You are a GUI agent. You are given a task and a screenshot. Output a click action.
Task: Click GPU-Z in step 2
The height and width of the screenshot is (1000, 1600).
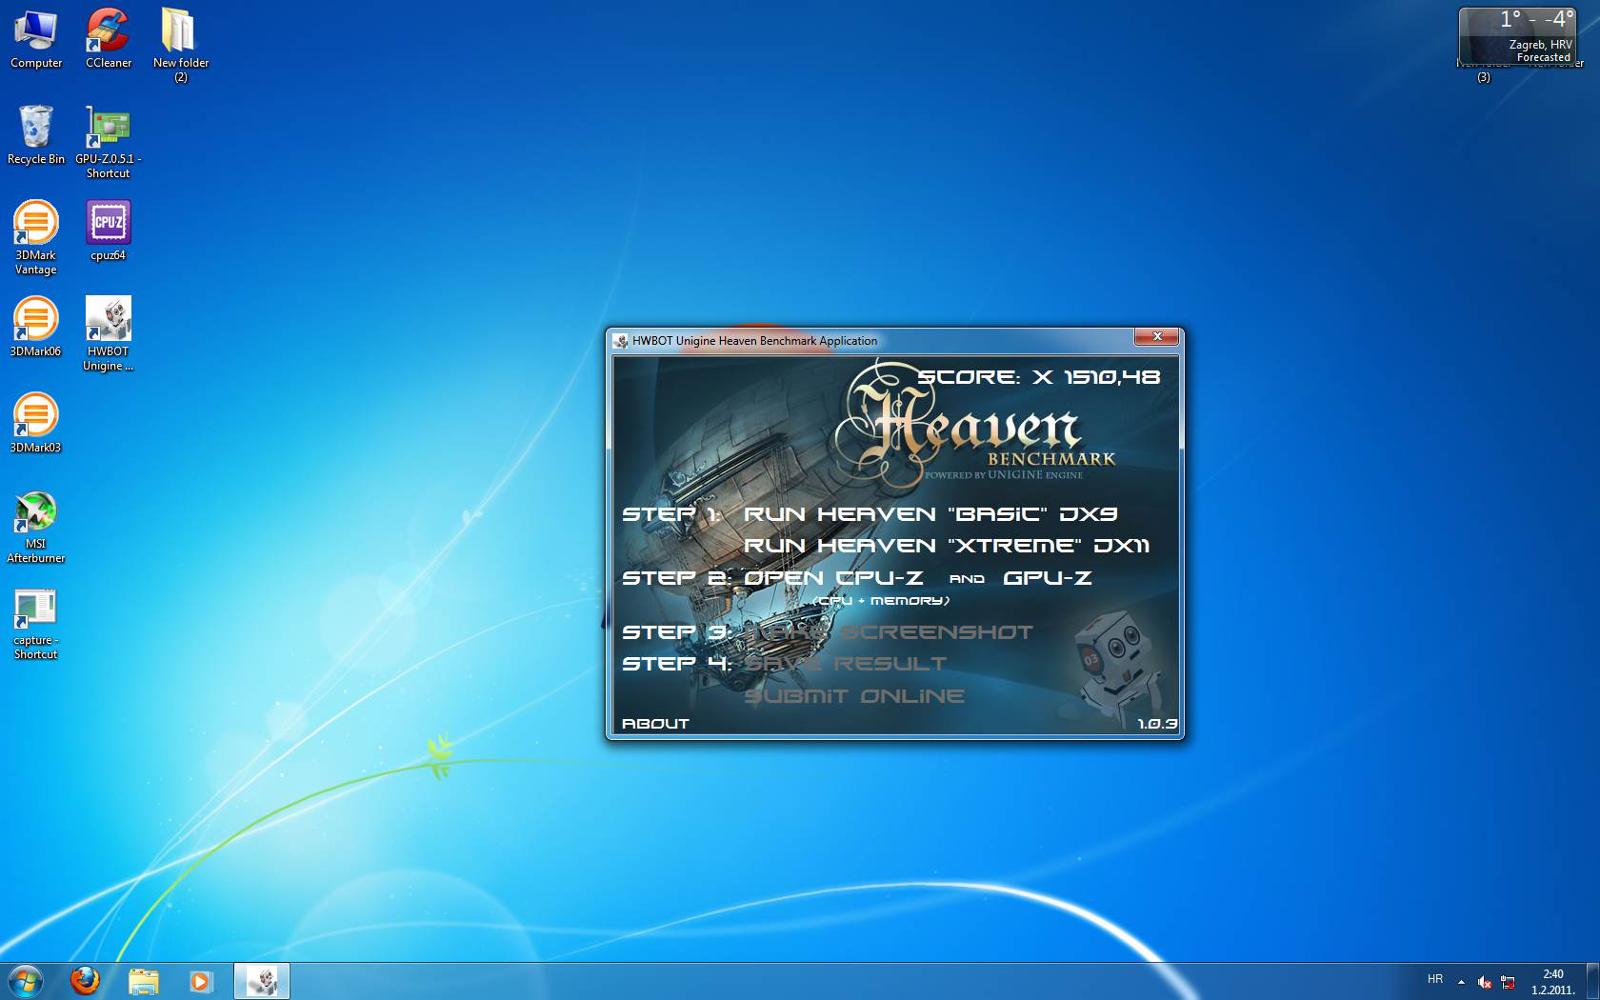click(x=1047, y=578)
